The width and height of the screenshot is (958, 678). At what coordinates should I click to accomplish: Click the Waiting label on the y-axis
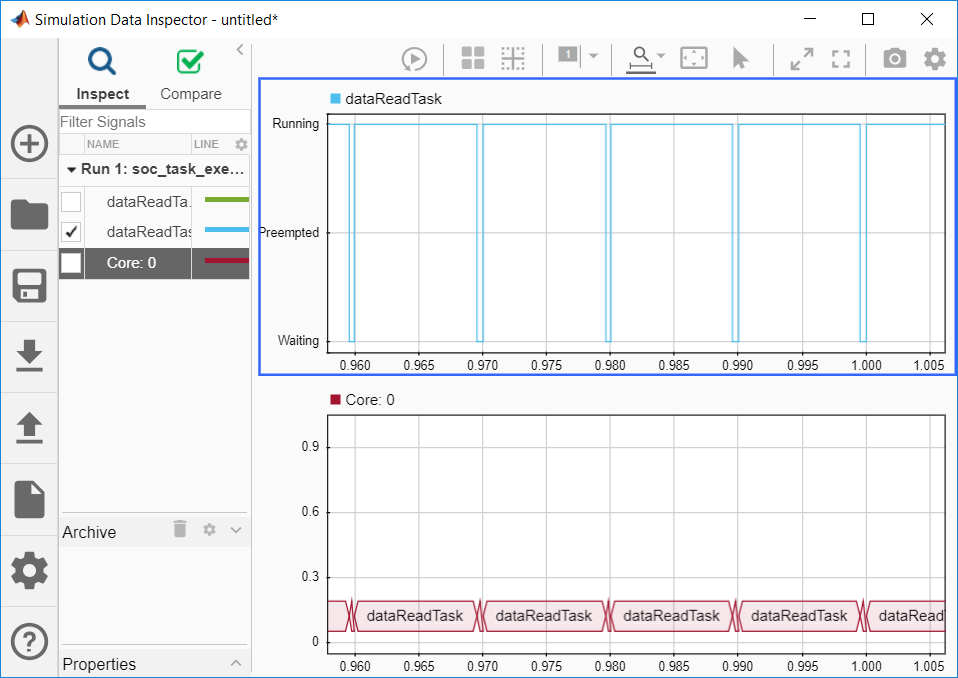pyautogui.click(x=298, y=341)
